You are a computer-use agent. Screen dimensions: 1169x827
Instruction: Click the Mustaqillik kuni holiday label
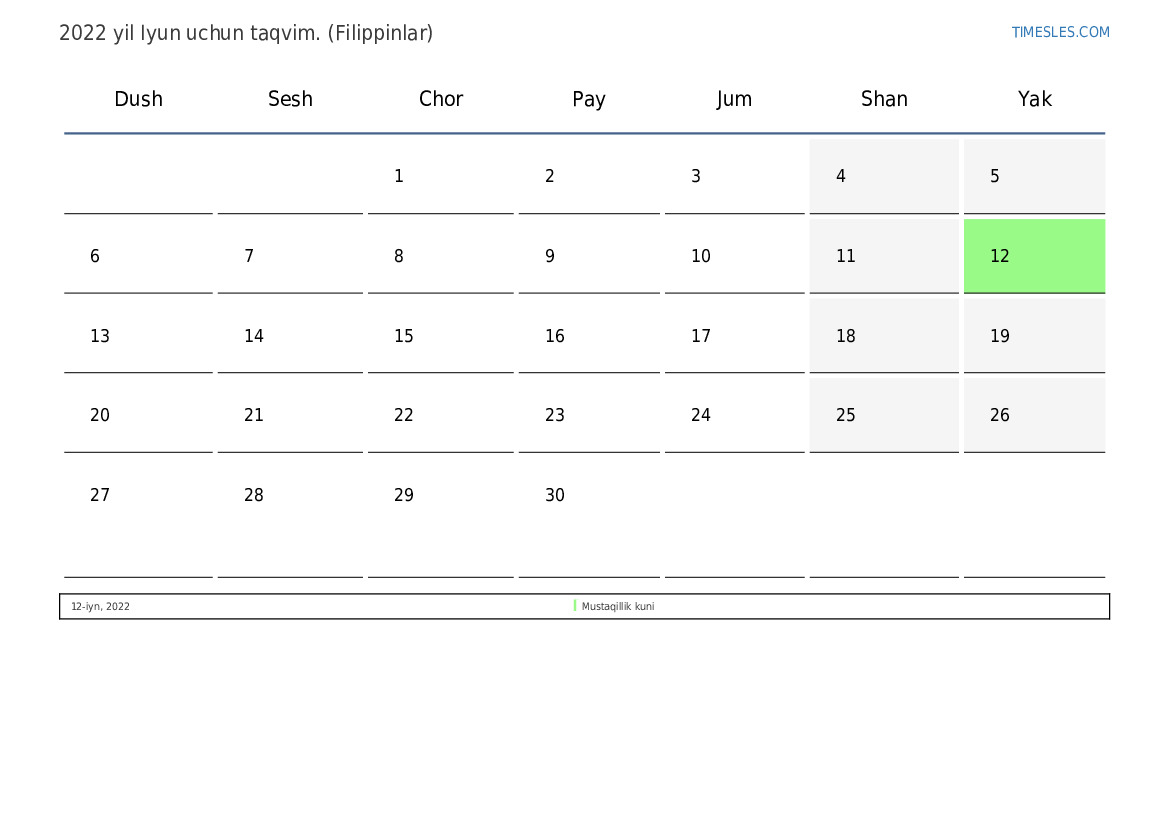(x=617, y=606)
